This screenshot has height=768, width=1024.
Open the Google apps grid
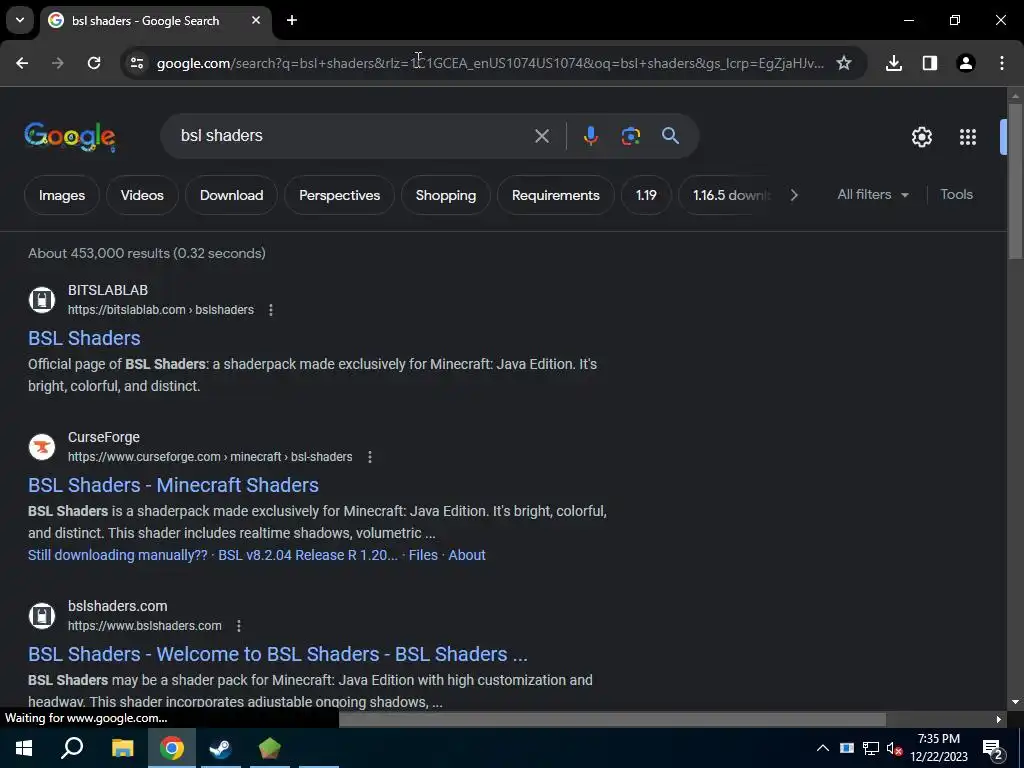pos(968,136)
